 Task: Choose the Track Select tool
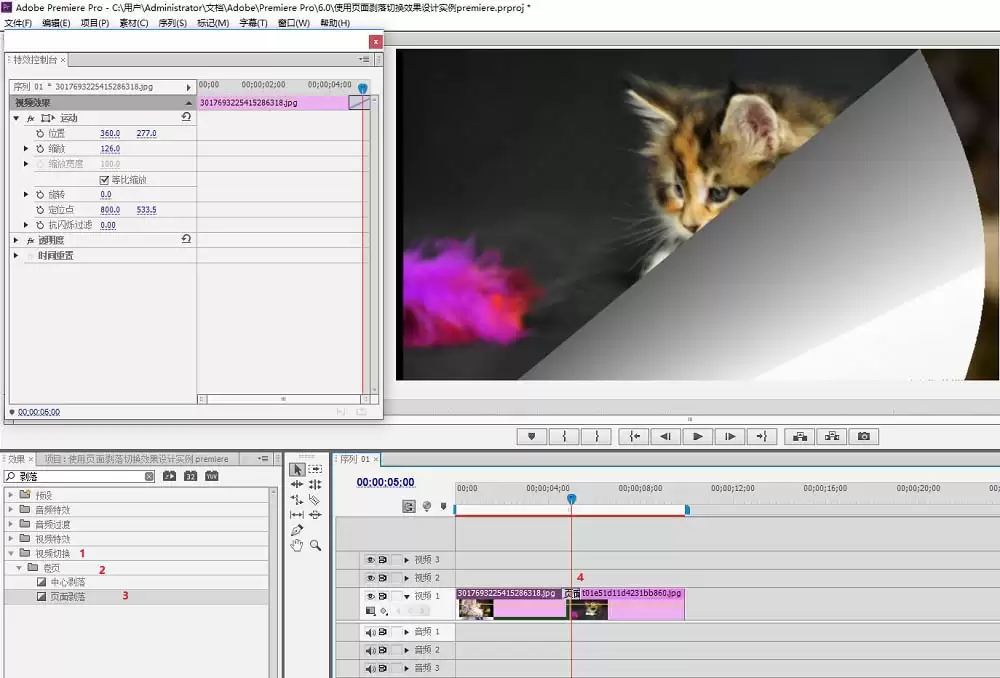(315, 469)
